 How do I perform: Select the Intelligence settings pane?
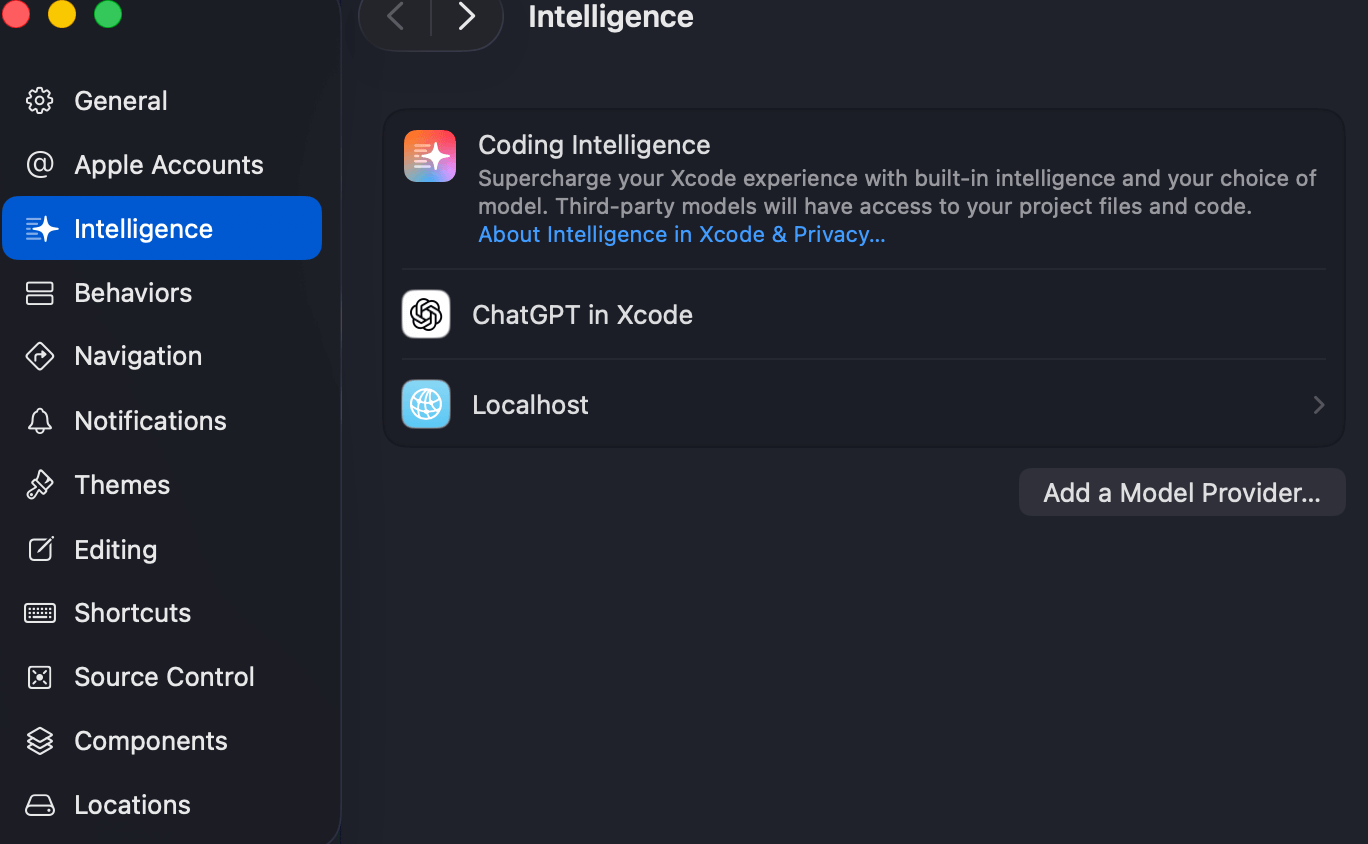click(x=162, y=229)
